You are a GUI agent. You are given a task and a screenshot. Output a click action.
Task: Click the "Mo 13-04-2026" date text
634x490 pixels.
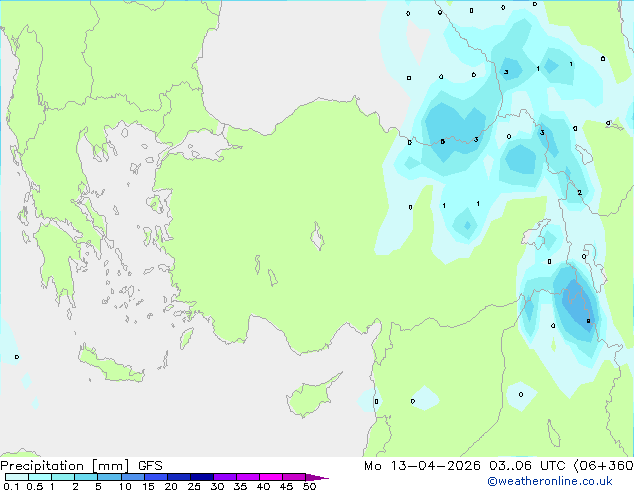(x=423, y=466)
